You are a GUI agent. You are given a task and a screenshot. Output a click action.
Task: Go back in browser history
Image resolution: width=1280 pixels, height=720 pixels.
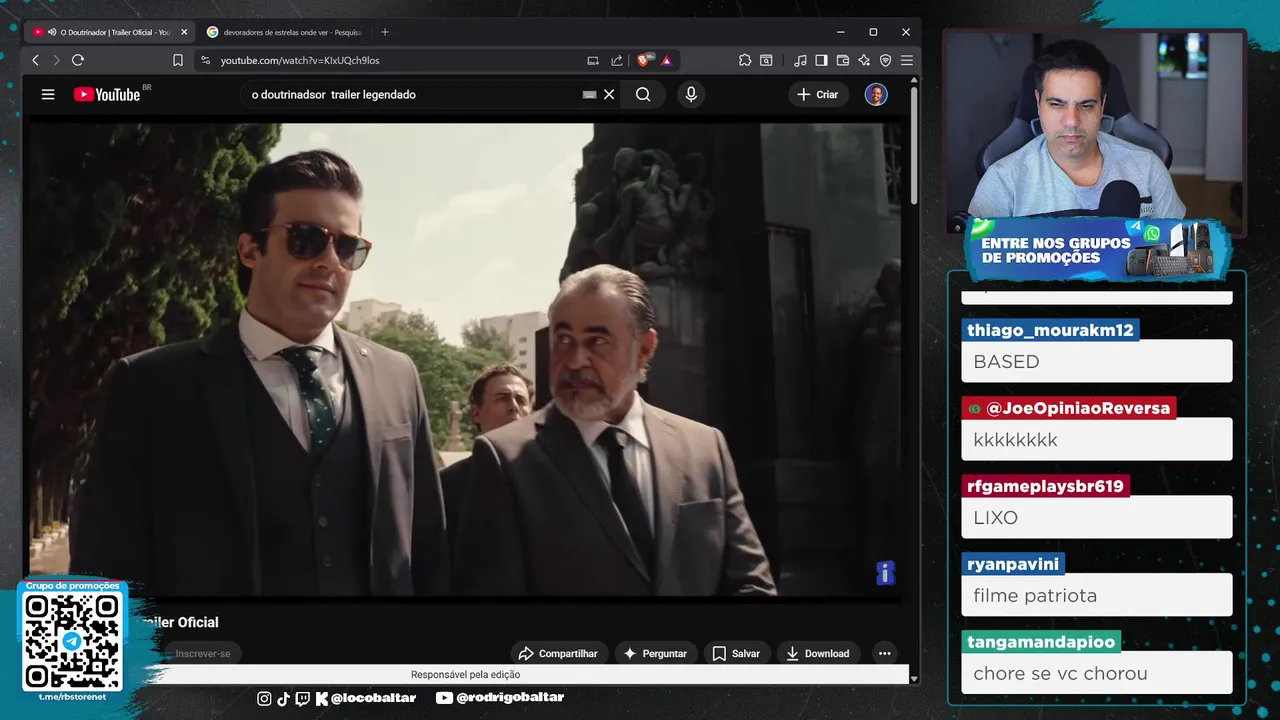35,60
